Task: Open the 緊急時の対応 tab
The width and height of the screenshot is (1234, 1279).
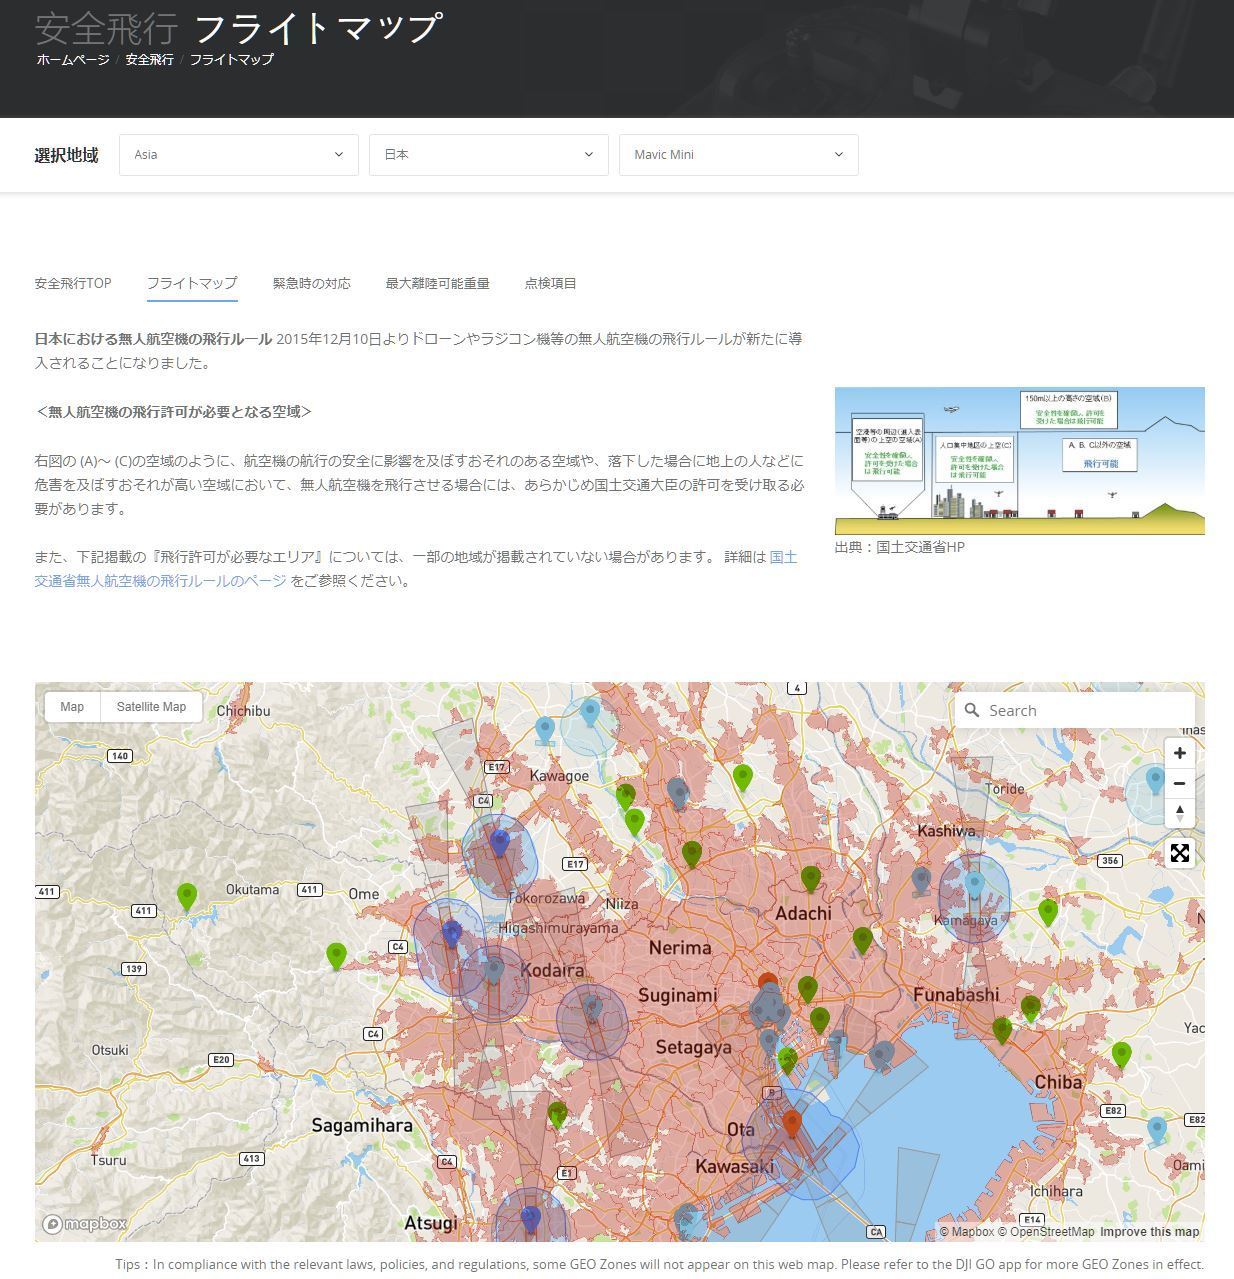Action: (x=311, y=283)
